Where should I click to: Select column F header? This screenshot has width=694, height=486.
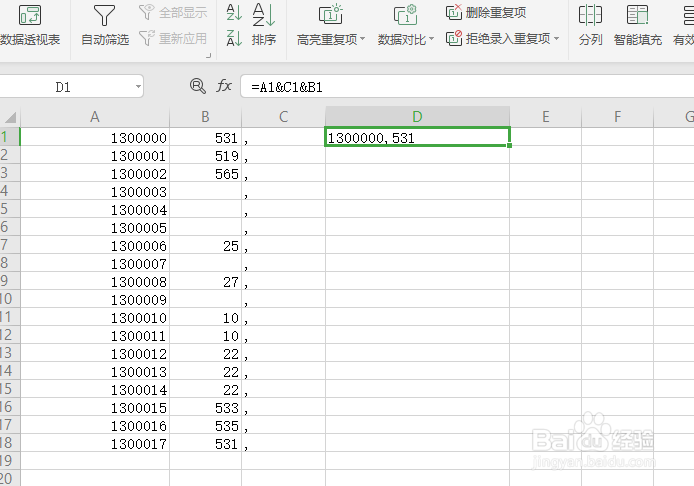(617, 117)
